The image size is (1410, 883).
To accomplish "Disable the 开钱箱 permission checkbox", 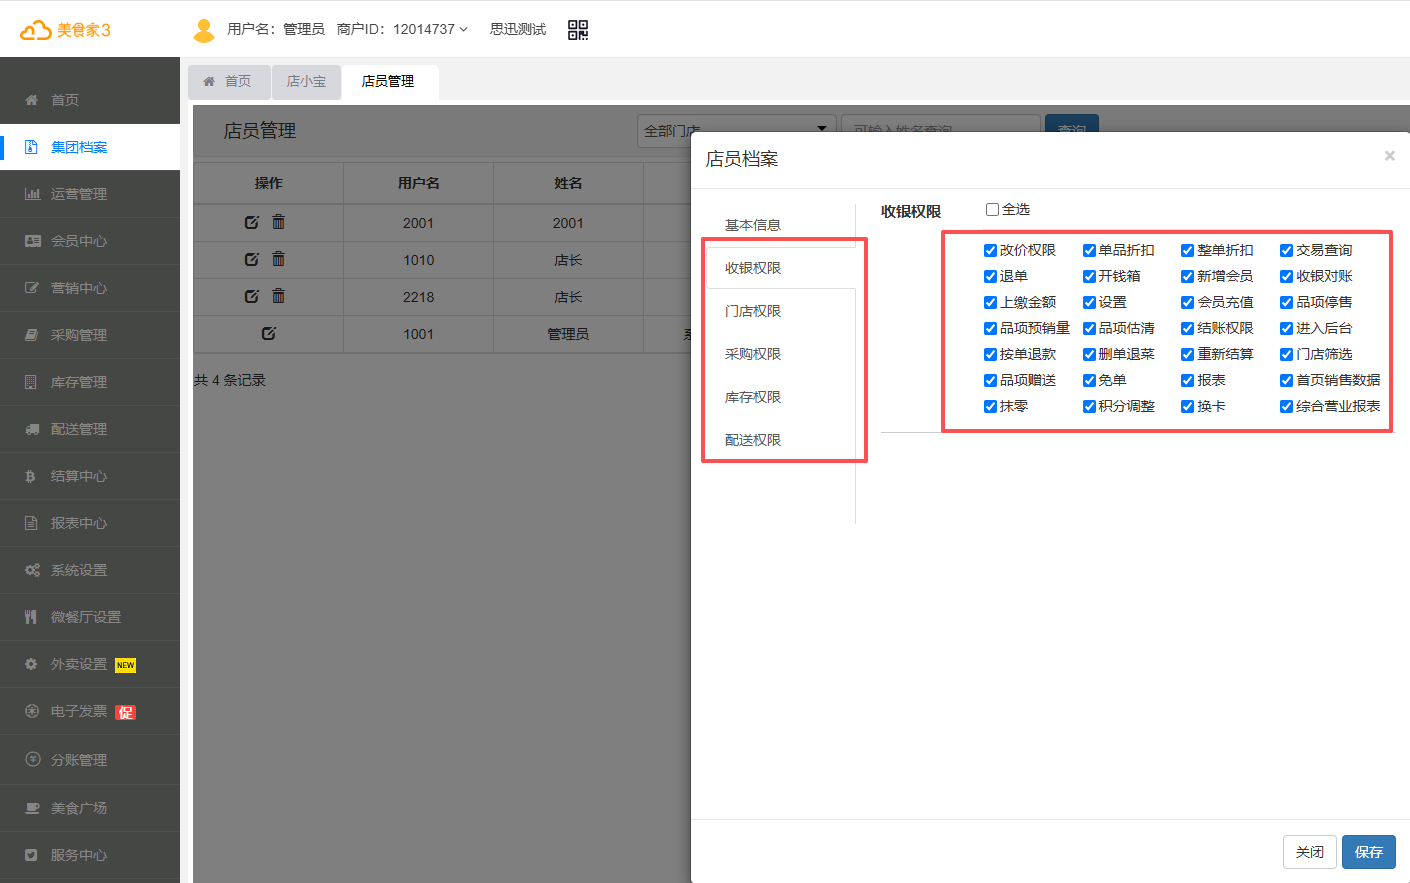I will pos(1089,277).
